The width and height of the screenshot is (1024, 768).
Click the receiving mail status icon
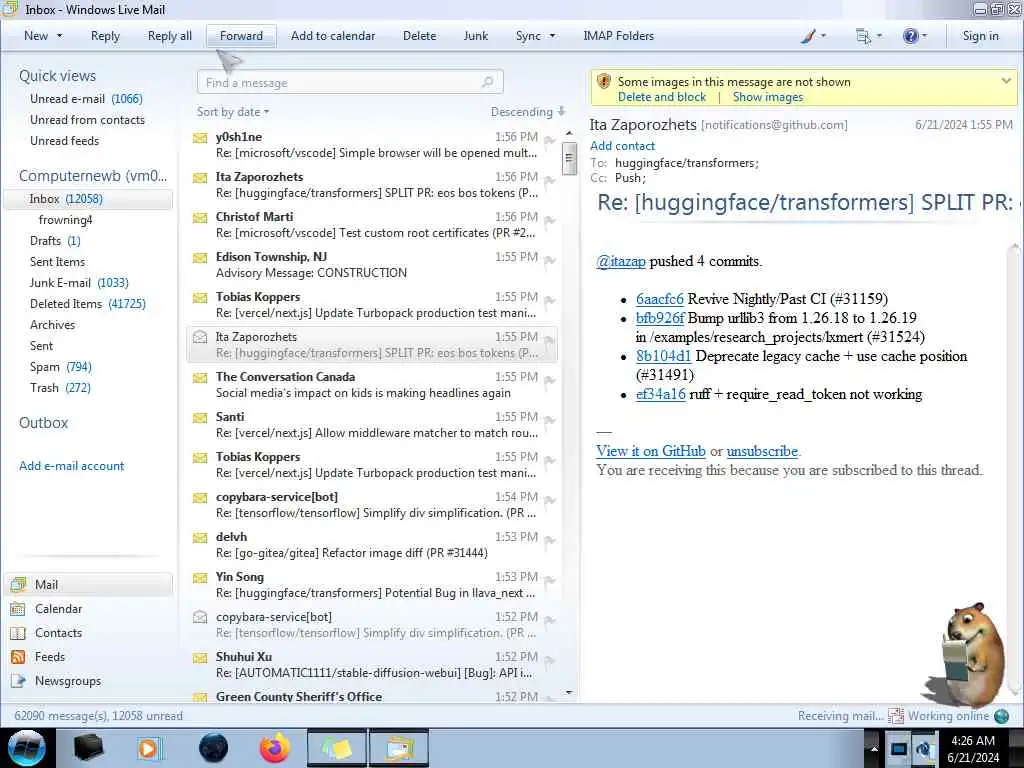pos(895,716)
